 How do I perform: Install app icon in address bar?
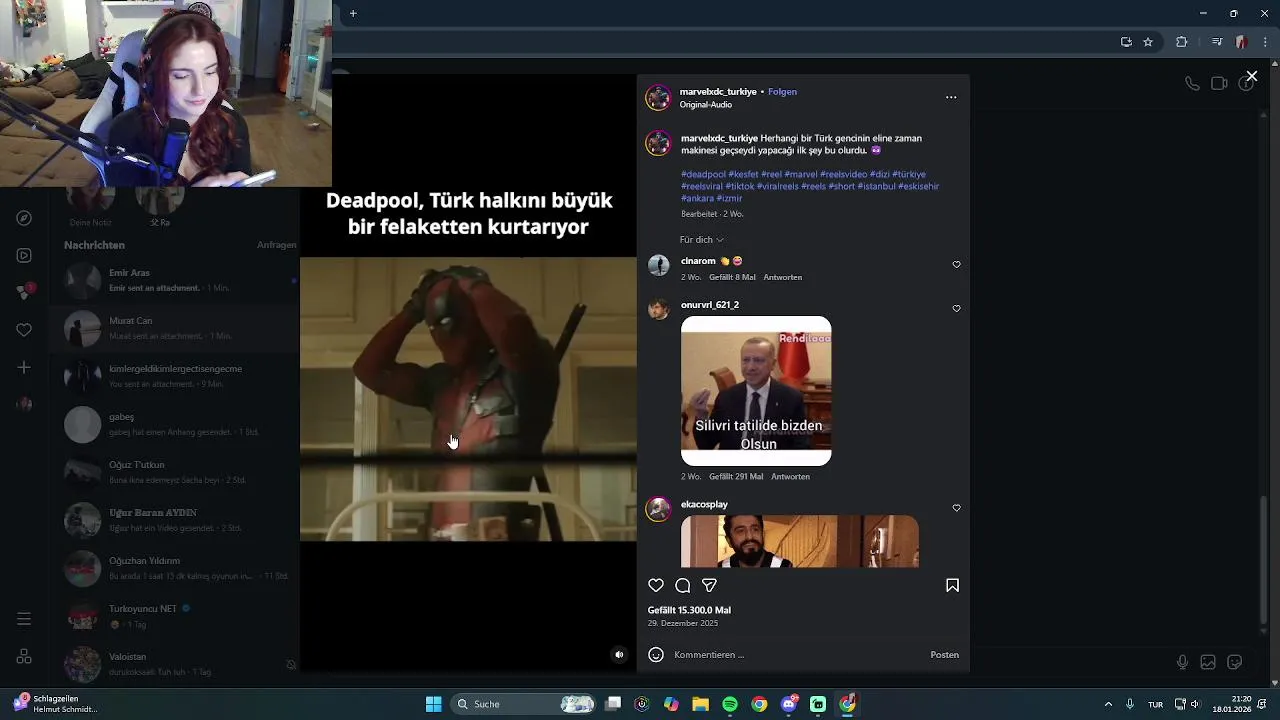(x=1126, y=42)
